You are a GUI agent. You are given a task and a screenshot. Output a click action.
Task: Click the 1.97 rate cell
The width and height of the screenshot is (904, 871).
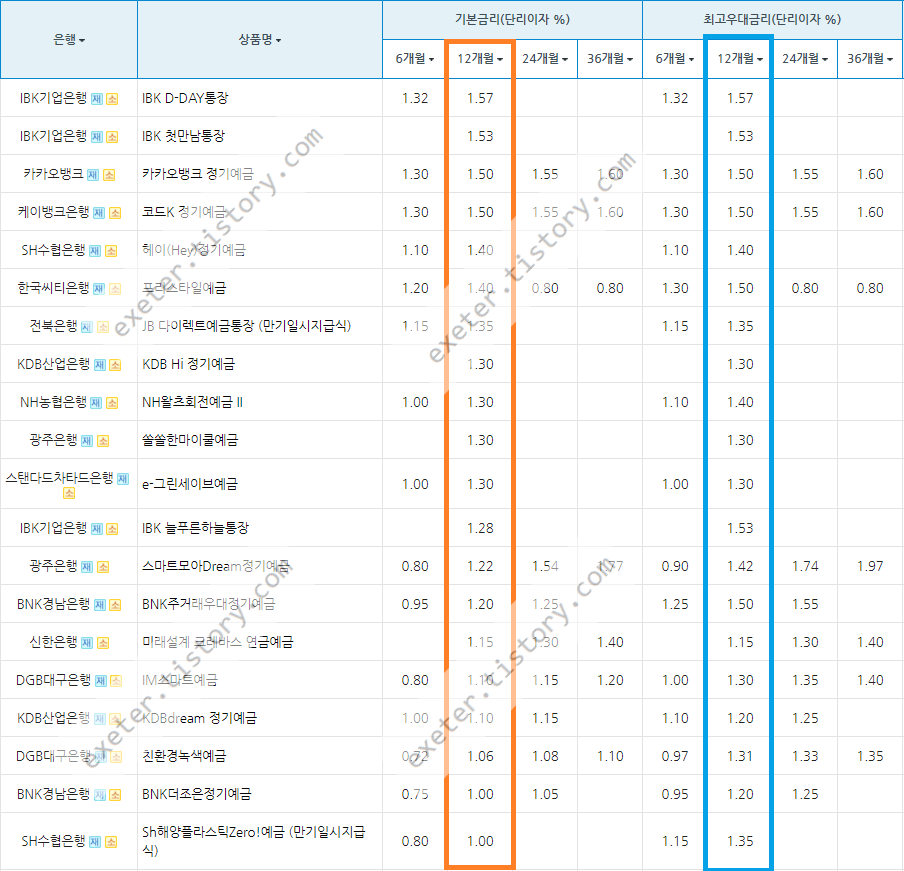pos(870,566)
